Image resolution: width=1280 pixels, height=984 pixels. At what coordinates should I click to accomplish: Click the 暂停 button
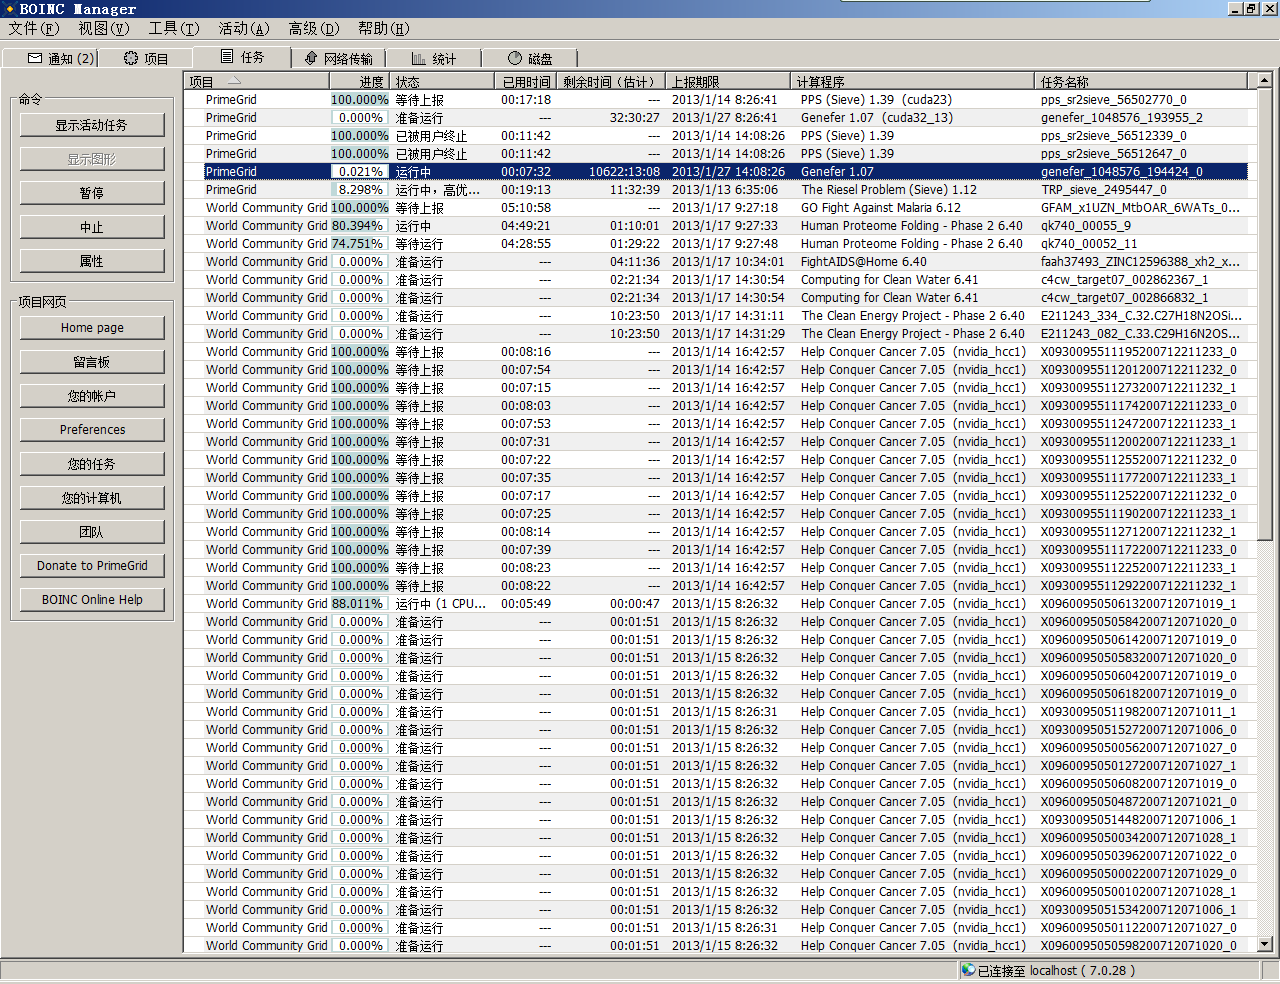92,193
